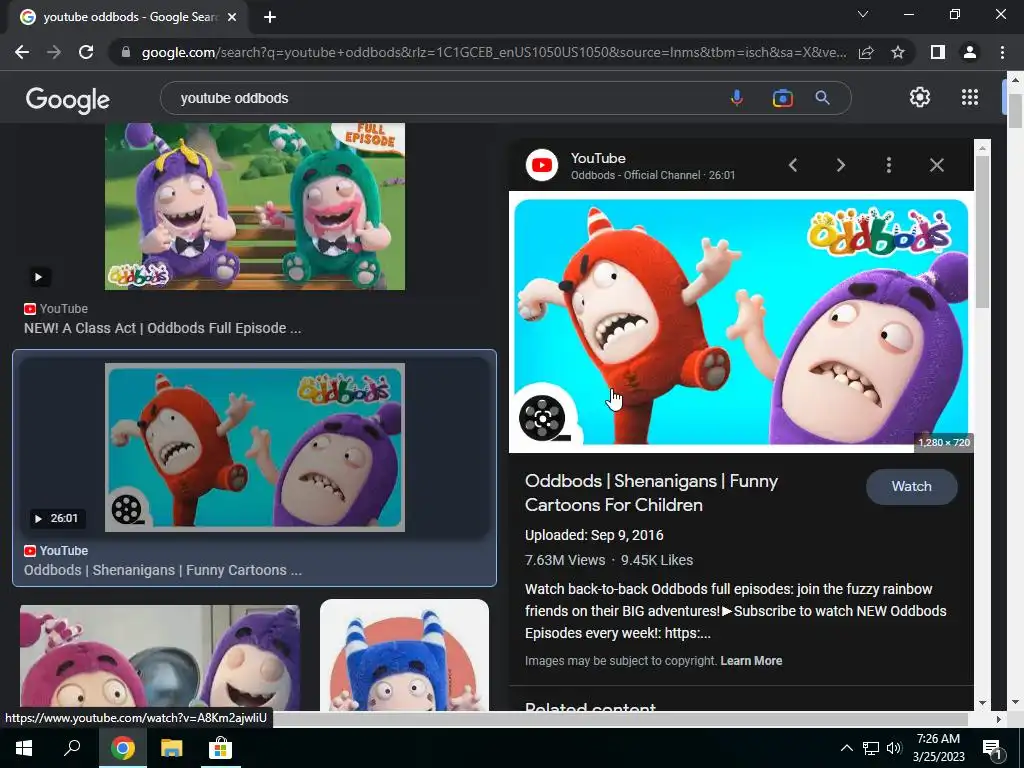Click the preview panel scrollbar thumb
This screenshot has height=768, width=1024.
982,232
